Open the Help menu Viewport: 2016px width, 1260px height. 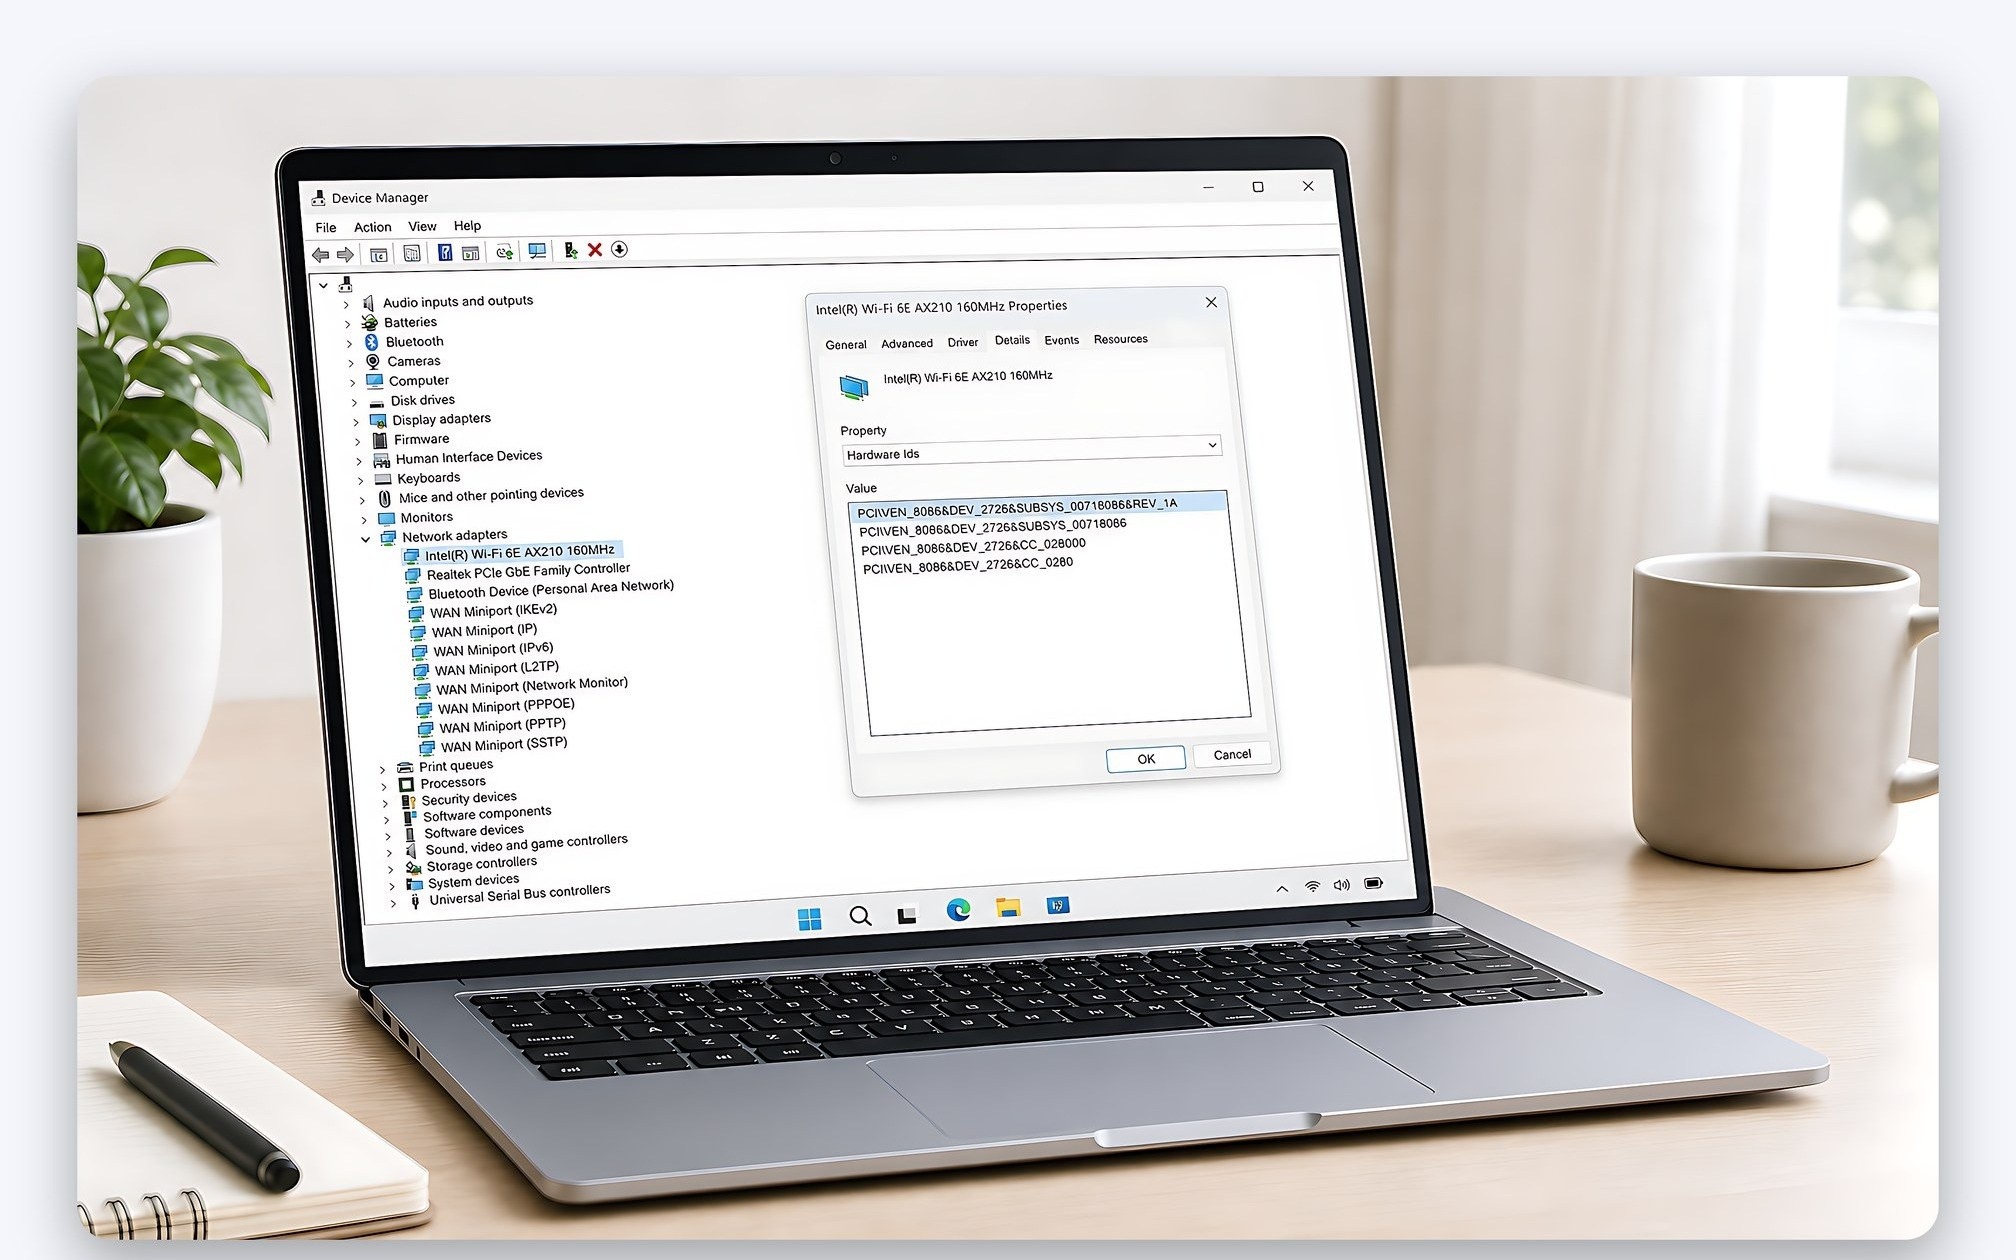click(467, 225)
